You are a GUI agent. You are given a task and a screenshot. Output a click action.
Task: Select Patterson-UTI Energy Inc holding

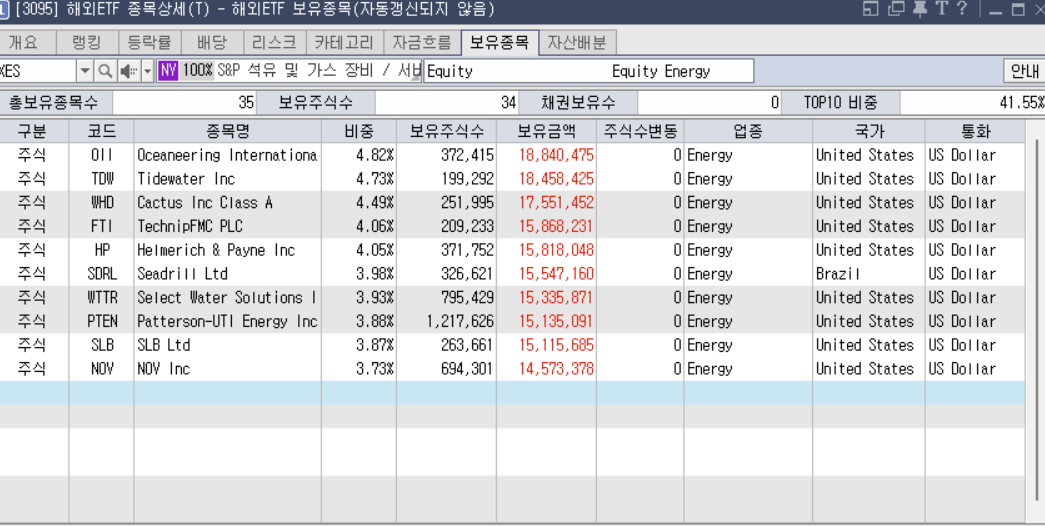point(227,322)
